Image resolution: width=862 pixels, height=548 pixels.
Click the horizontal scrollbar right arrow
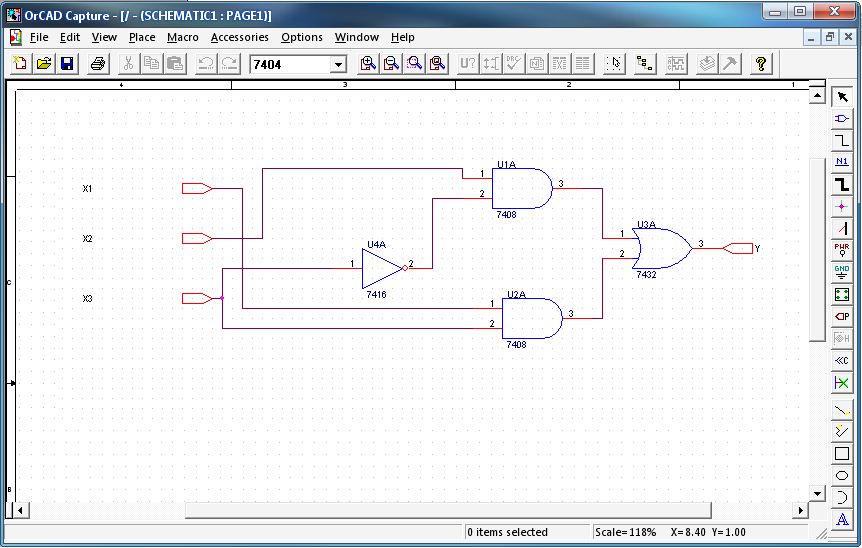click(799, 510)
